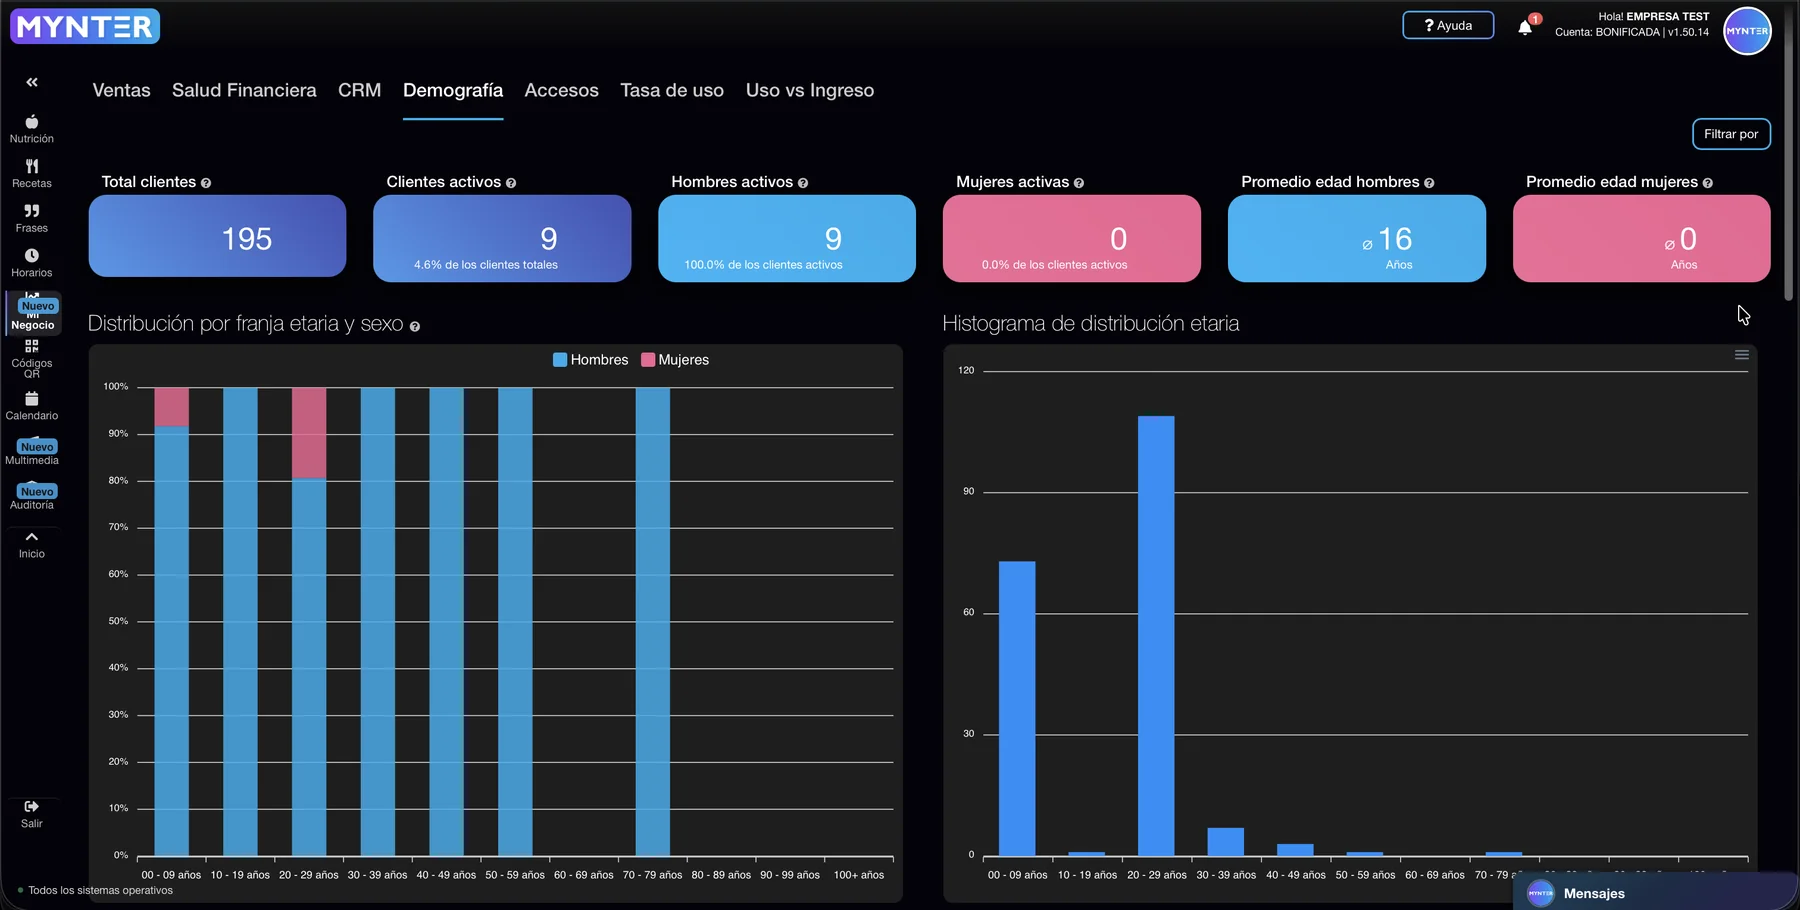
Task: Open the Mensajes chat widget
Action: pos(1655,893)
